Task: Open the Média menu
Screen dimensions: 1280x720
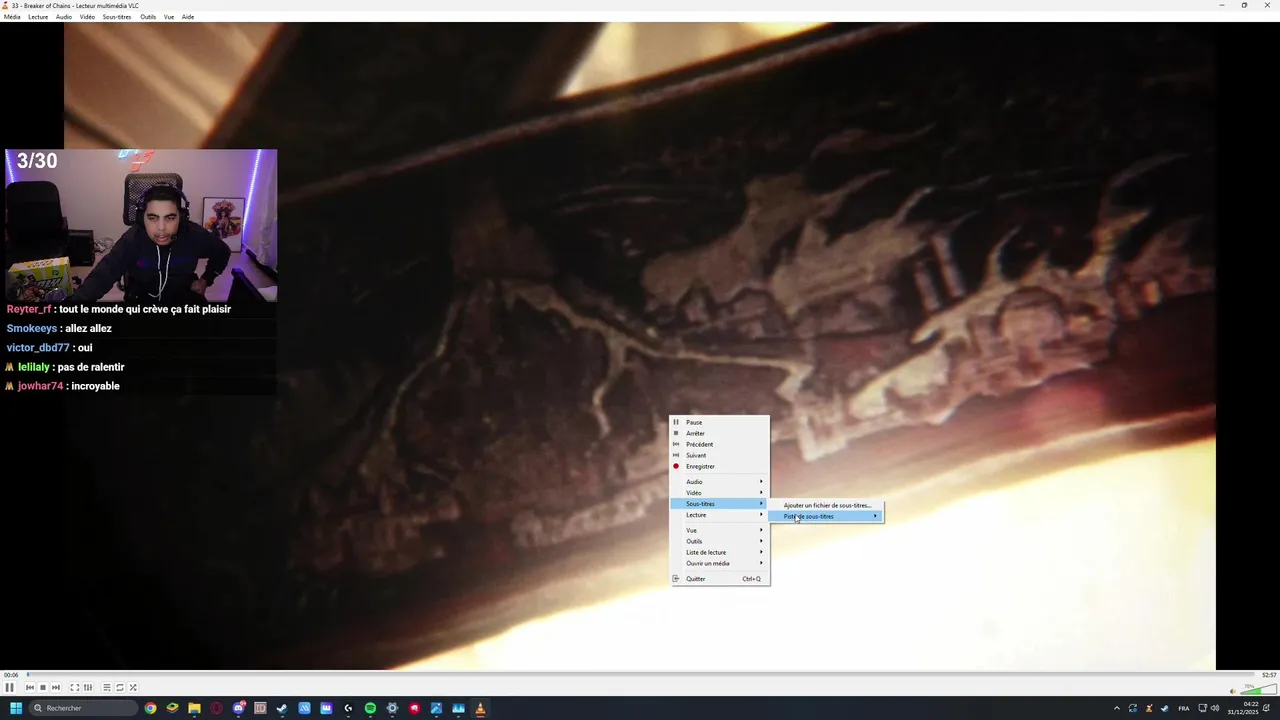Action: point(12,17)
